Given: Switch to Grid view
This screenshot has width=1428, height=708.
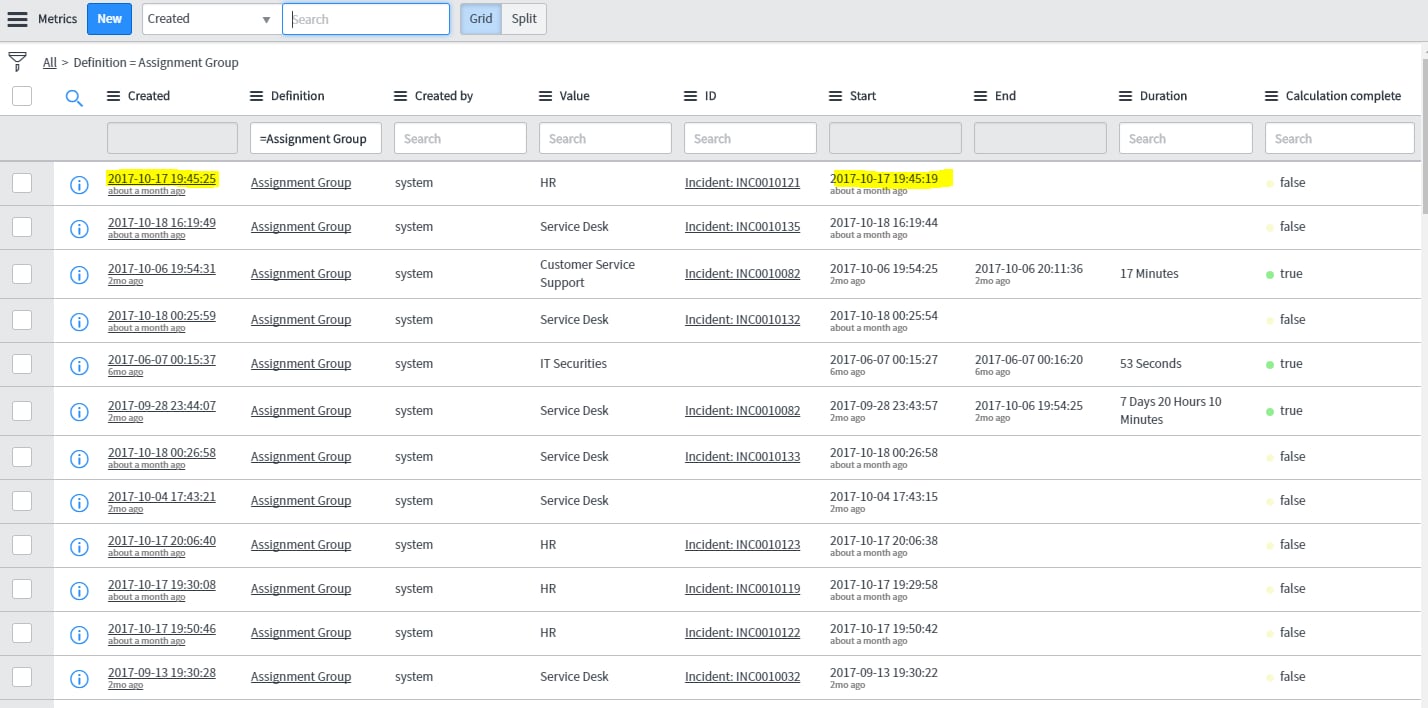Looking at the screenshot, I should tap(481, 19).
